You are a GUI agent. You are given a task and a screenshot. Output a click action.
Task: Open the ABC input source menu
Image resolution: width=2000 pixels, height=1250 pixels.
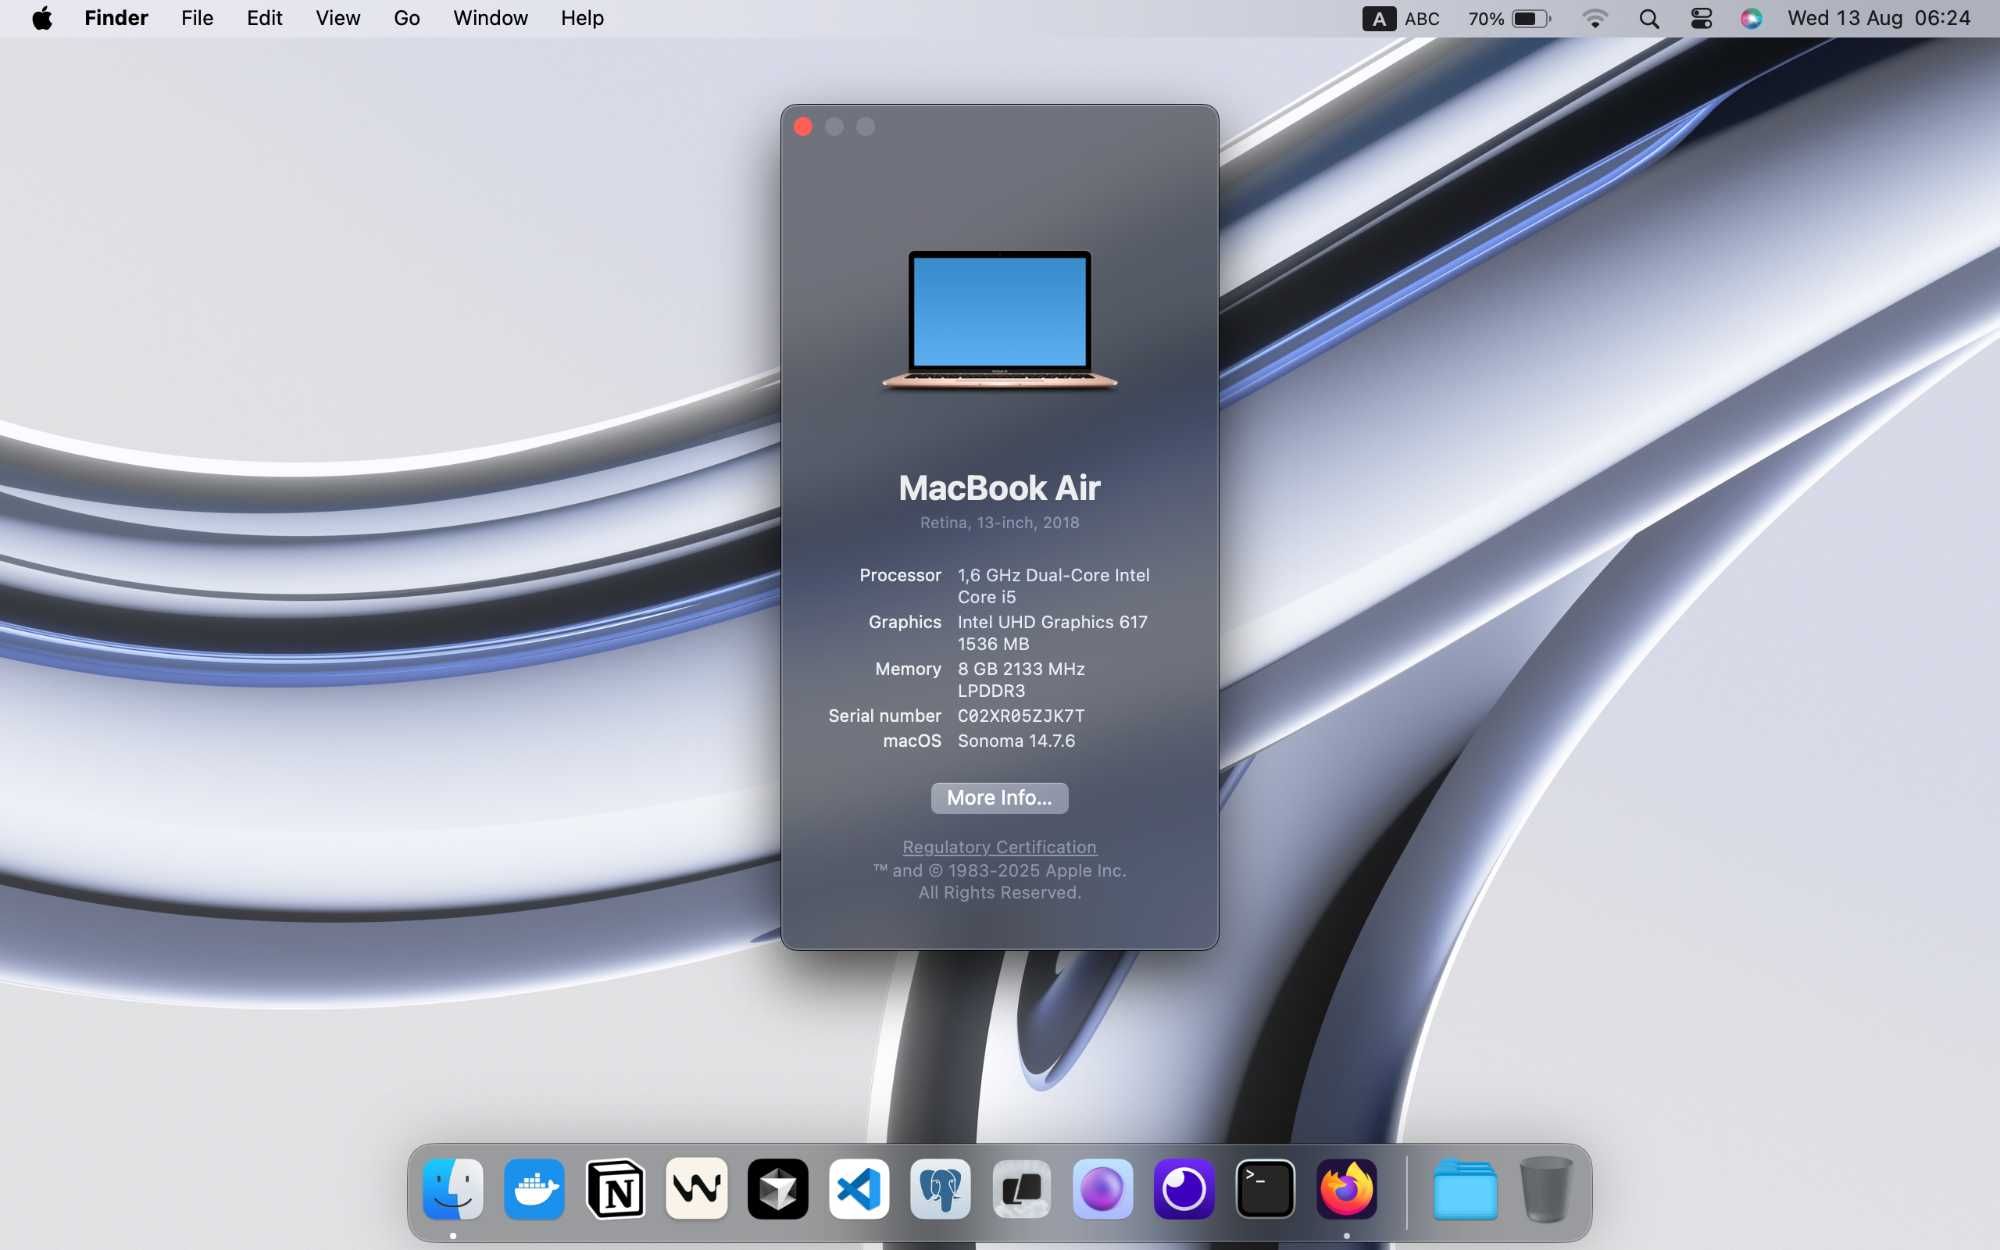1401,18
